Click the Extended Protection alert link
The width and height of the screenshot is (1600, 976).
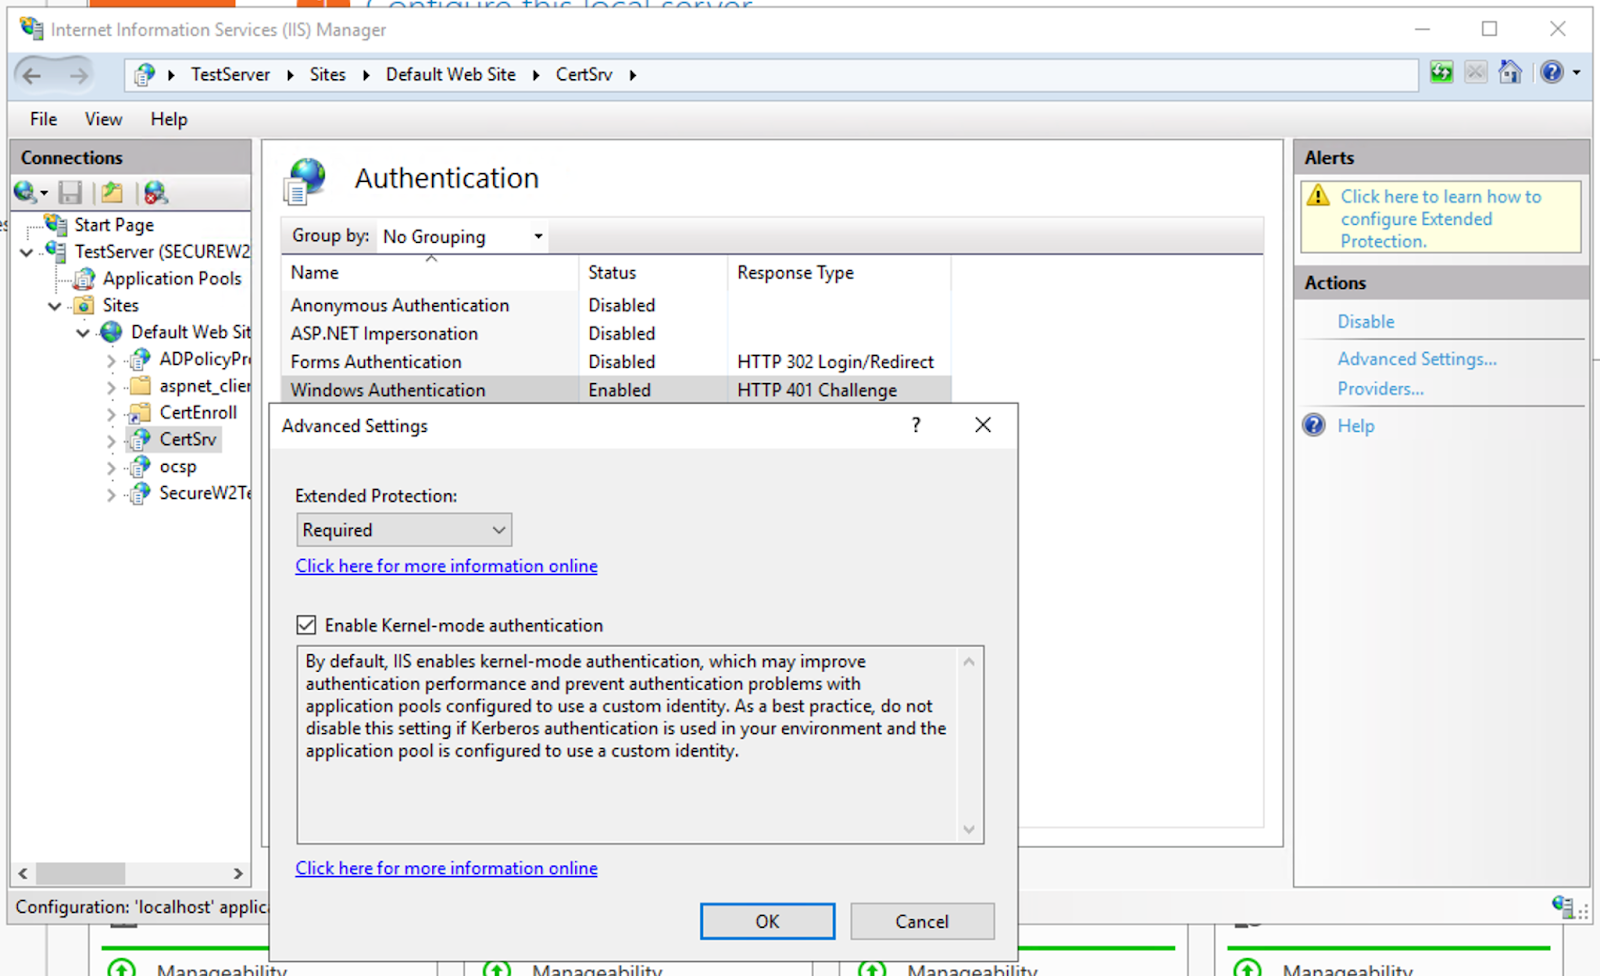point(1441,218)
